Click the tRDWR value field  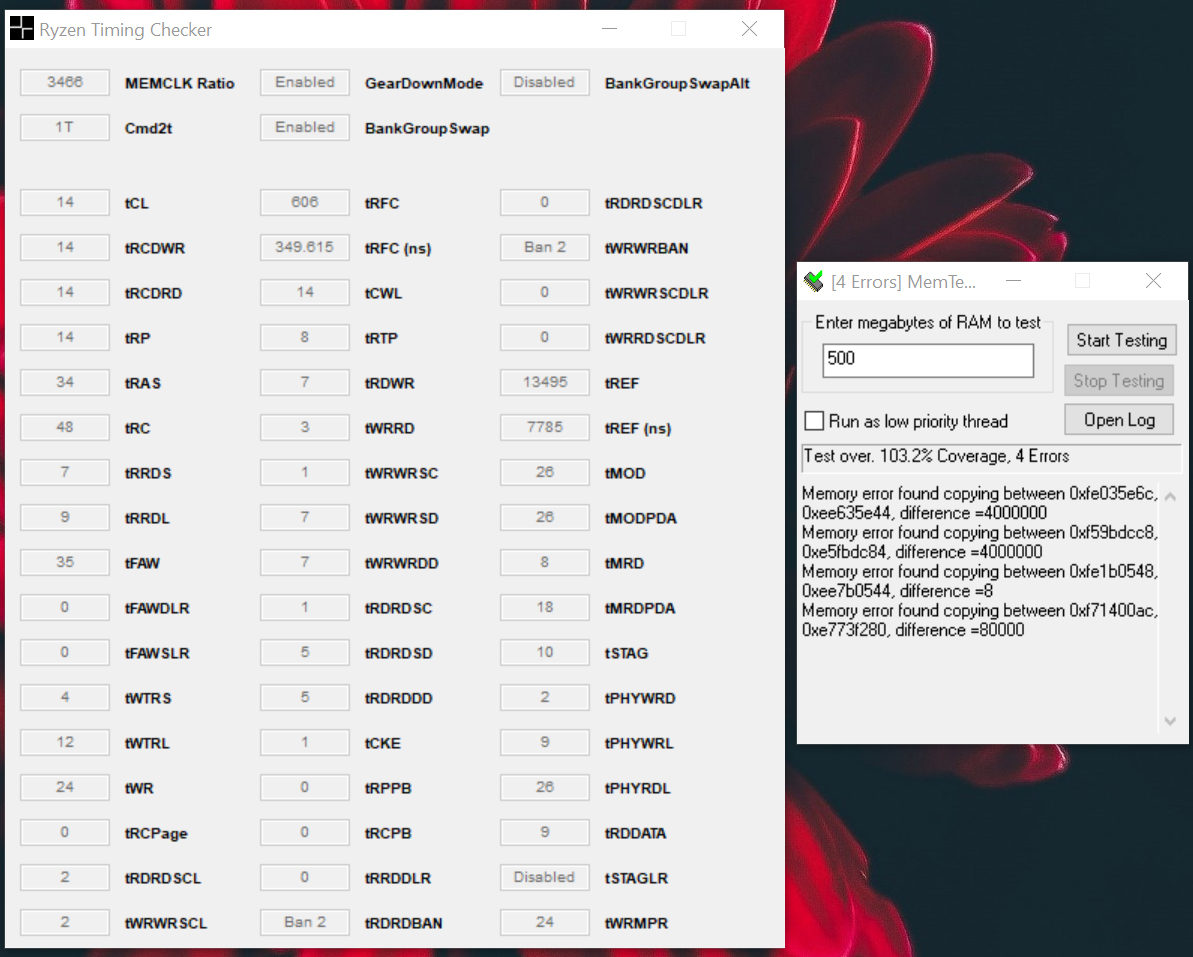point(304,382)
